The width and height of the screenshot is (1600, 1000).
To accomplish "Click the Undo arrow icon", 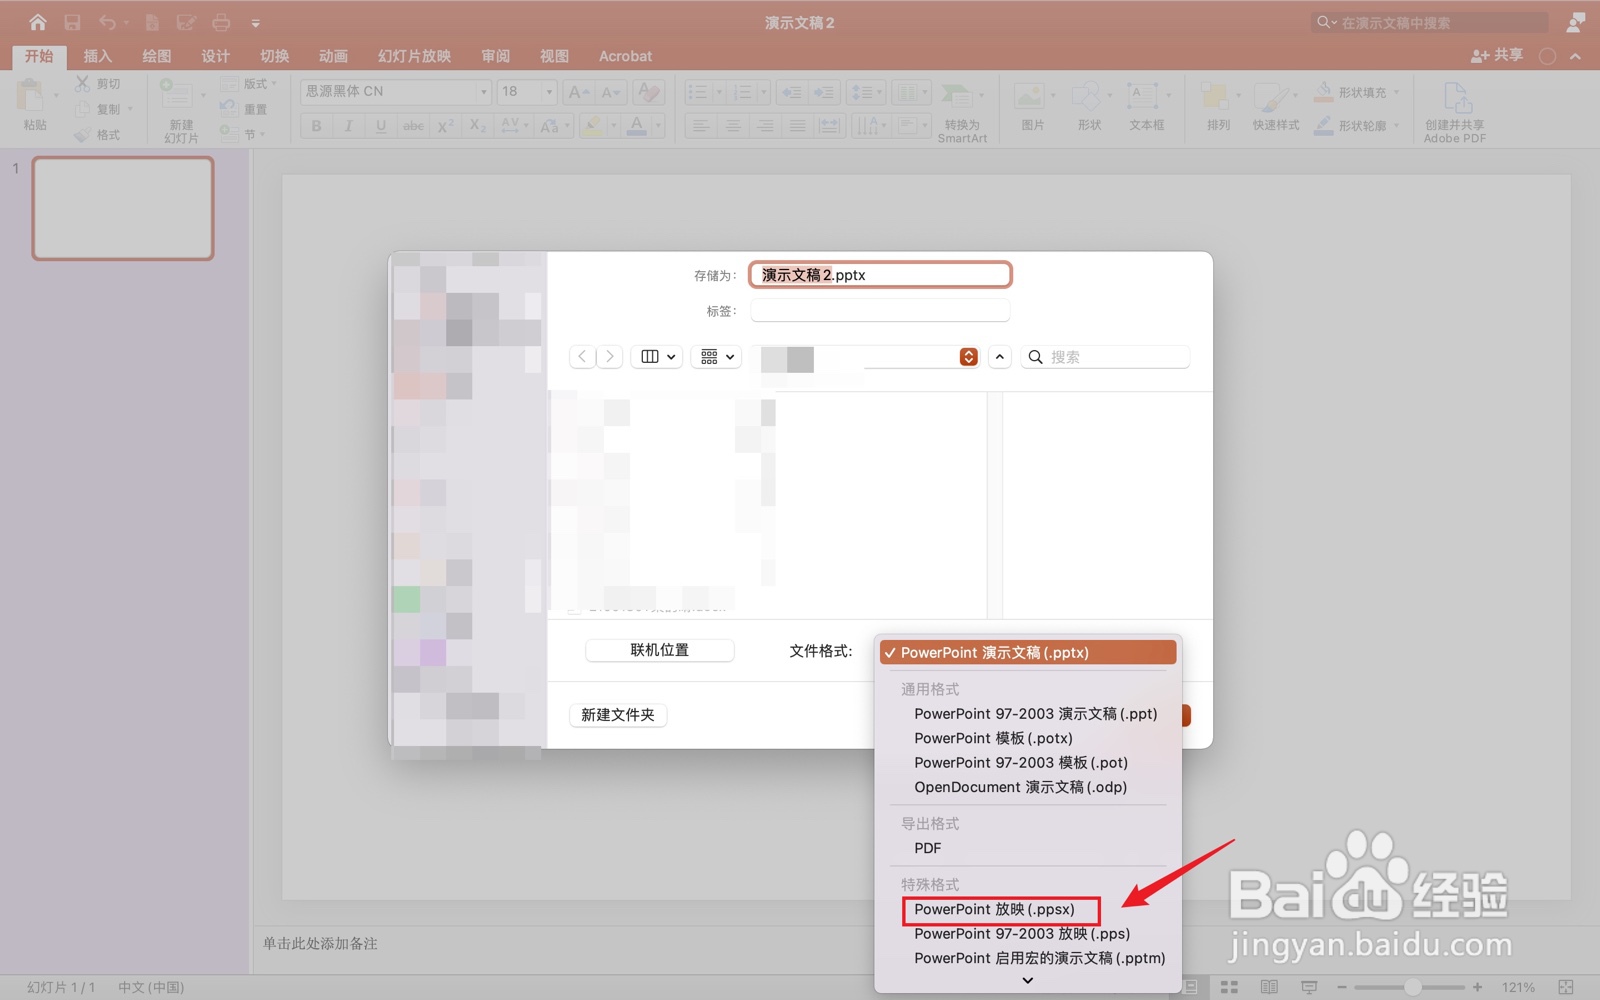I will pos(107,22).
